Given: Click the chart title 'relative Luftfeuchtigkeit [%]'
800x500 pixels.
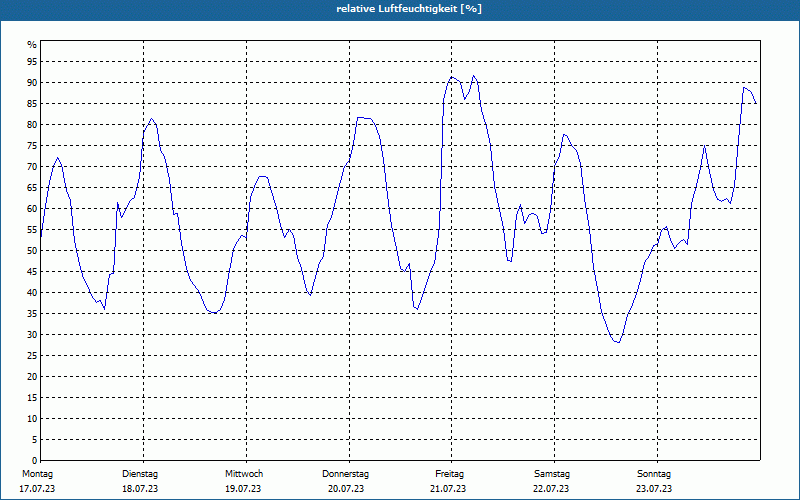Looking at the screenshot, I should (x=409, y=9).
